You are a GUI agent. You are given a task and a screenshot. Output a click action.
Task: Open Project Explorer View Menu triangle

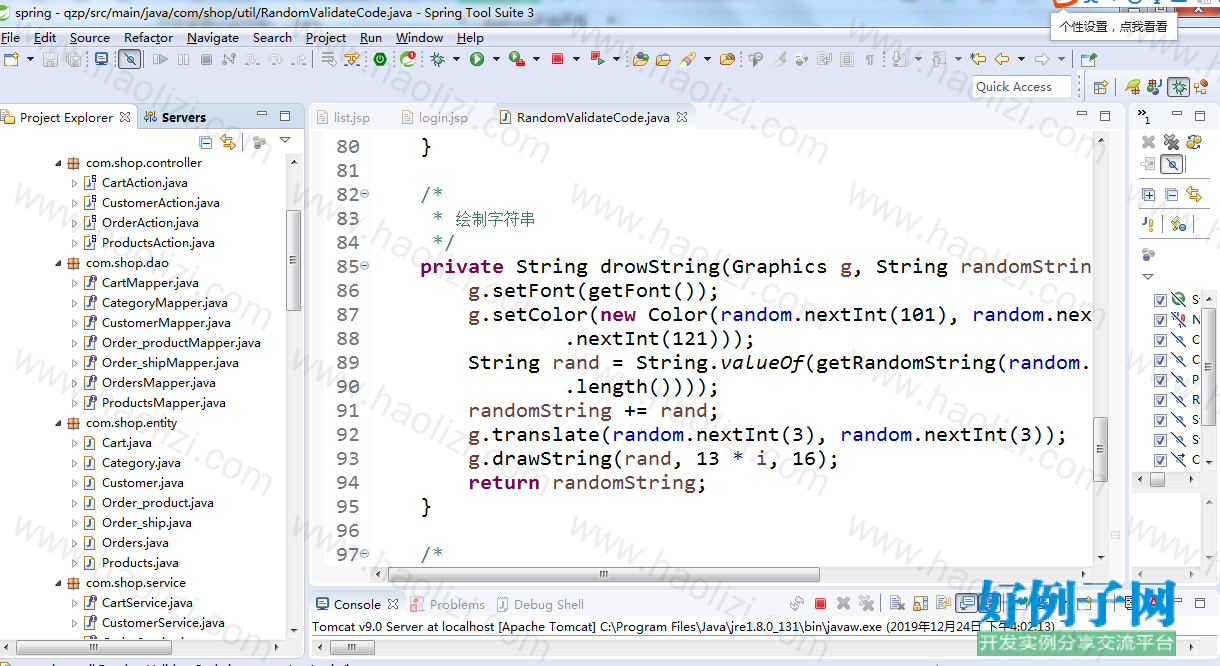(285, 141)
